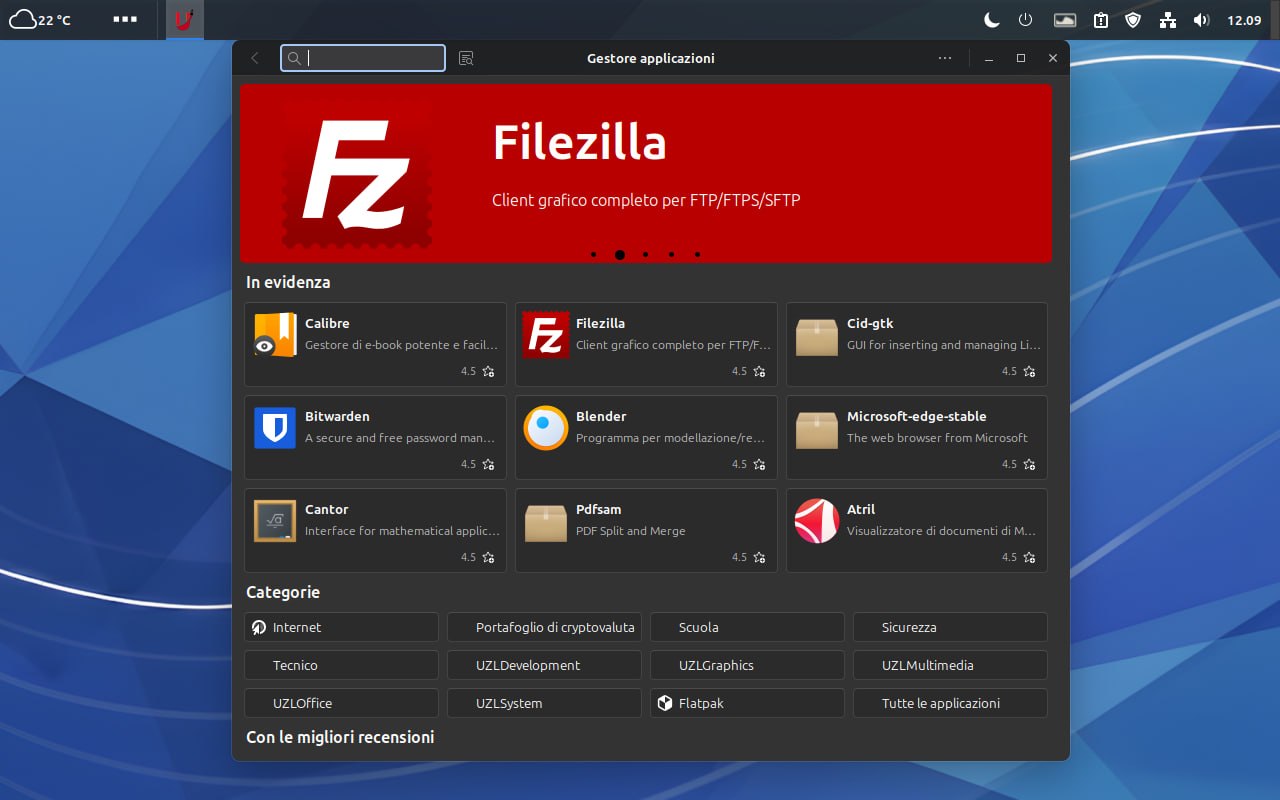Click the "Categorie" section heading
The width and height of the screenshot is (1280, 800).
click(283, 592)
